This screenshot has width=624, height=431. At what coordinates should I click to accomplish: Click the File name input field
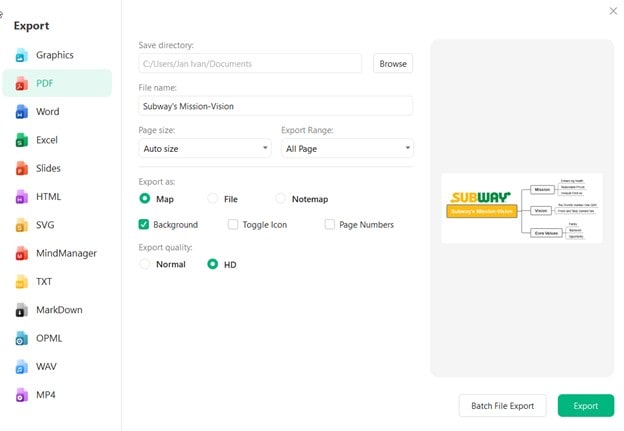tap(275, 106)
